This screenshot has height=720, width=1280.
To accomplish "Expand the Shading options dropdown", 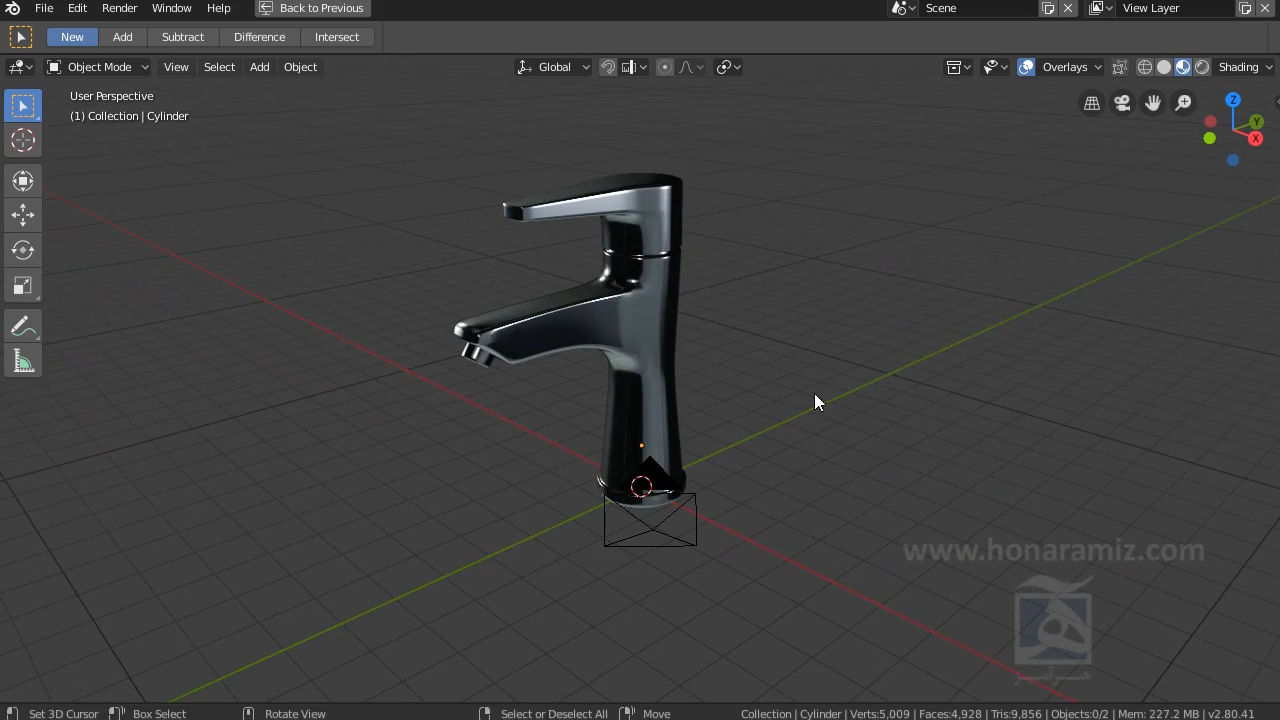I will pyautogui.click(x=1245, y=67).
